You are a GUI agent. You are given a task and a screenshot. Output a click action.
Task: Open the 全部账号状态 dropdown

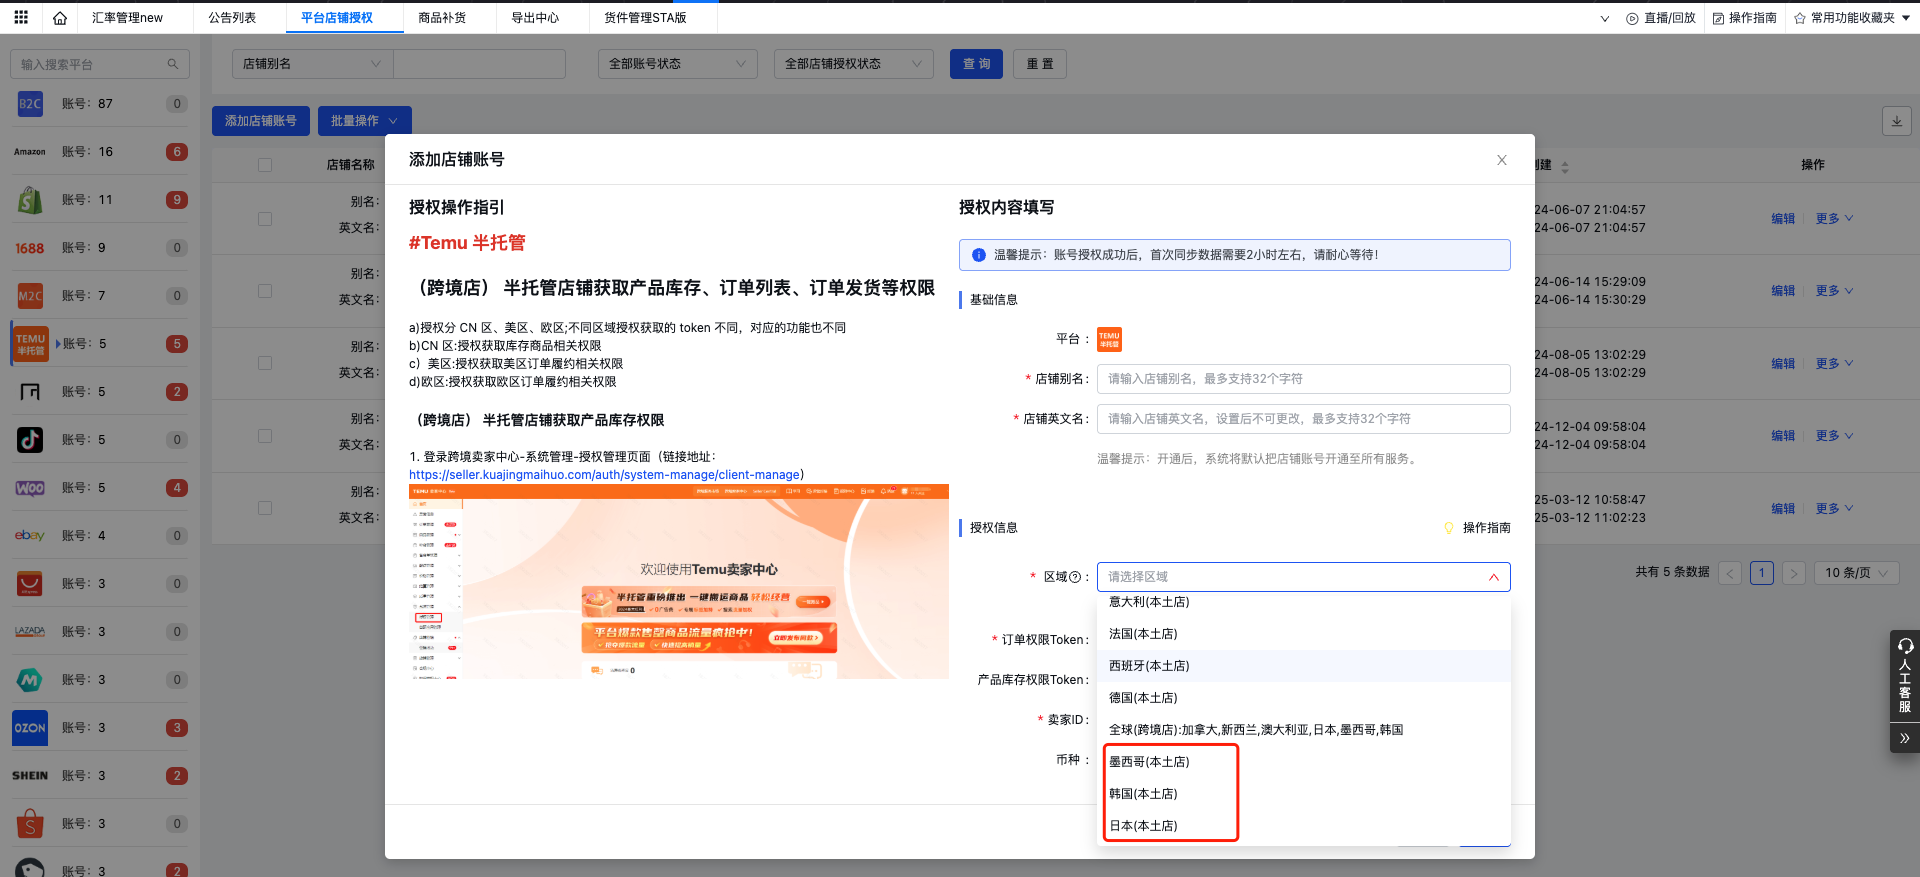(x=678, y=64)
